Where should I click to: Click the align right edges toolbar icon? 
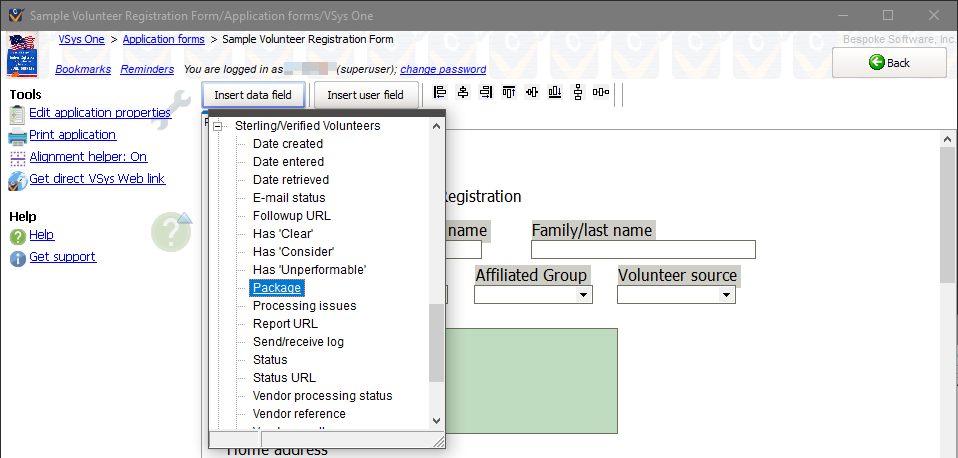[x=486, y=93]
